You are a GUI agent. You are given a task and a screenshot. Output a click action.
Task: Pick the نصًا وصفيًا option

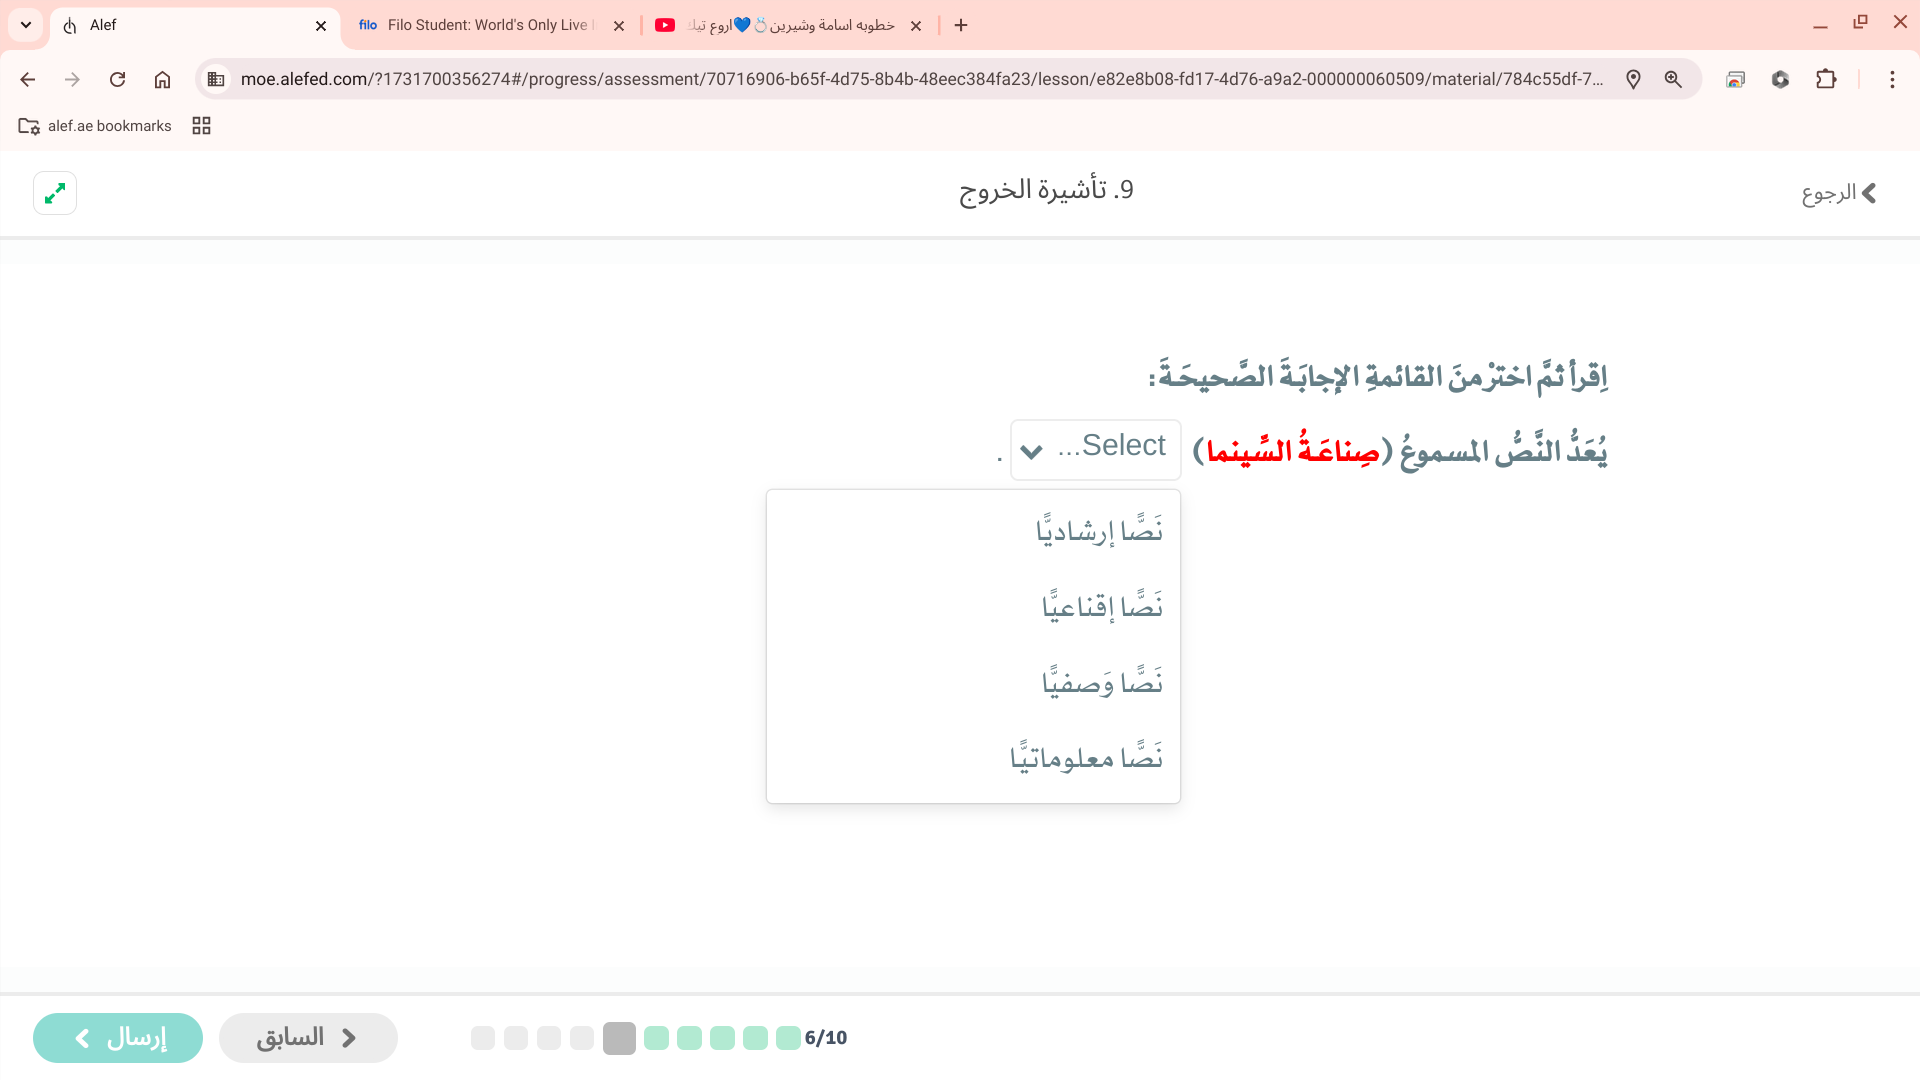point(1101,682)
